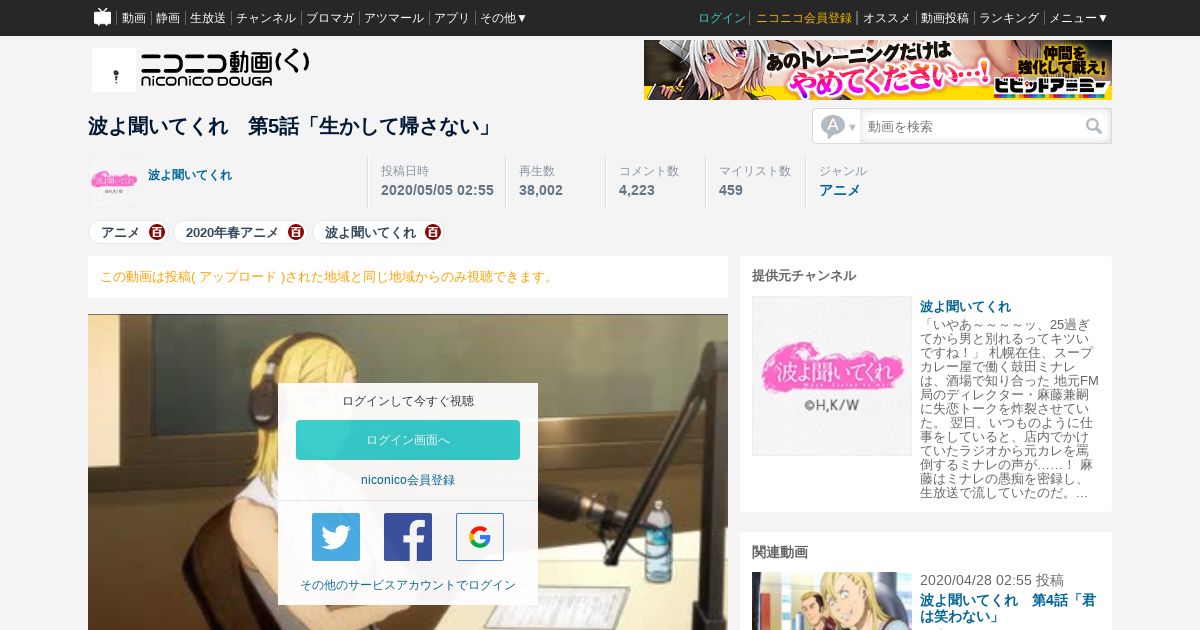Image resolution: width=1200 pixels, height=630 pixels.
Task: Open channel avatar thumbnail next to 波よ聞いてくれ
Action: (114, 181)
